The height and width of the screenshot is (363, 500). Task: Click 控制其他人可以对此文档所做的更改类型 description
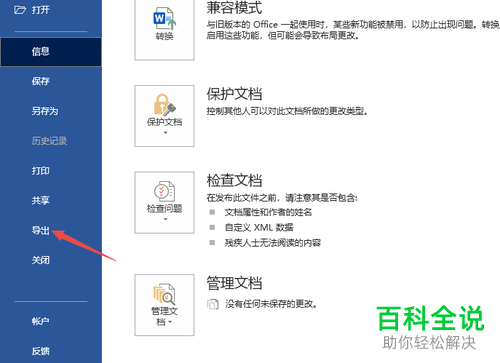click(x=287, y=111)
